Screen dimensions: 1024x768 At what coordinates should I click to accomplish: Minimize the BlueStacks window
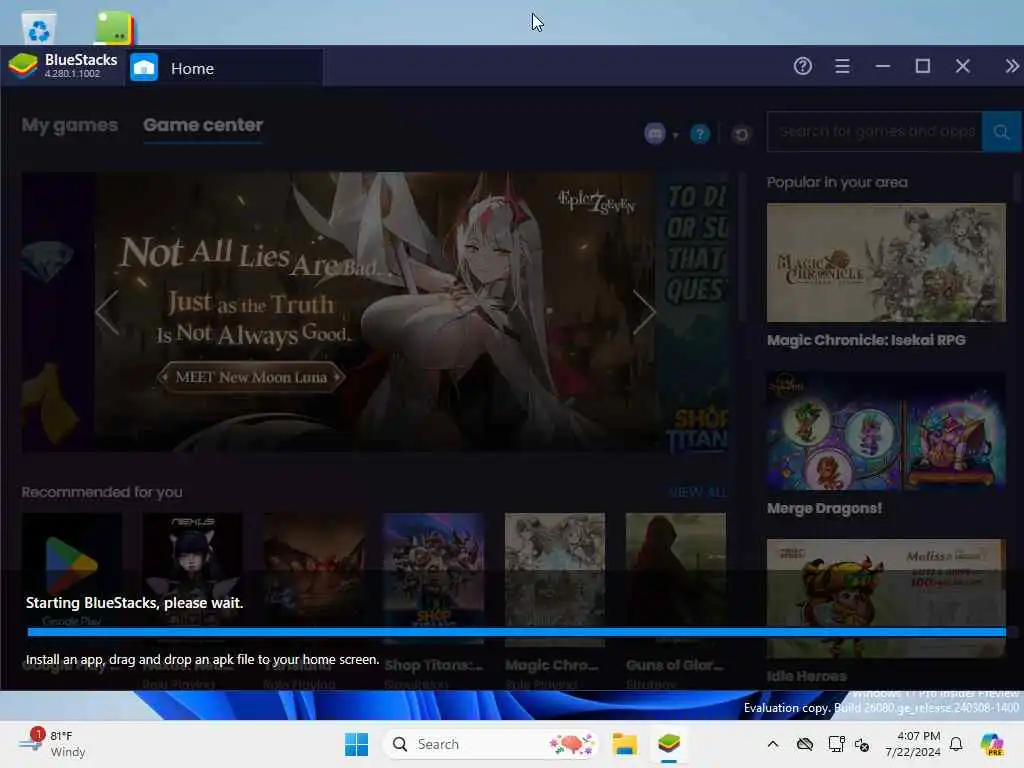[x=883, y=66]
